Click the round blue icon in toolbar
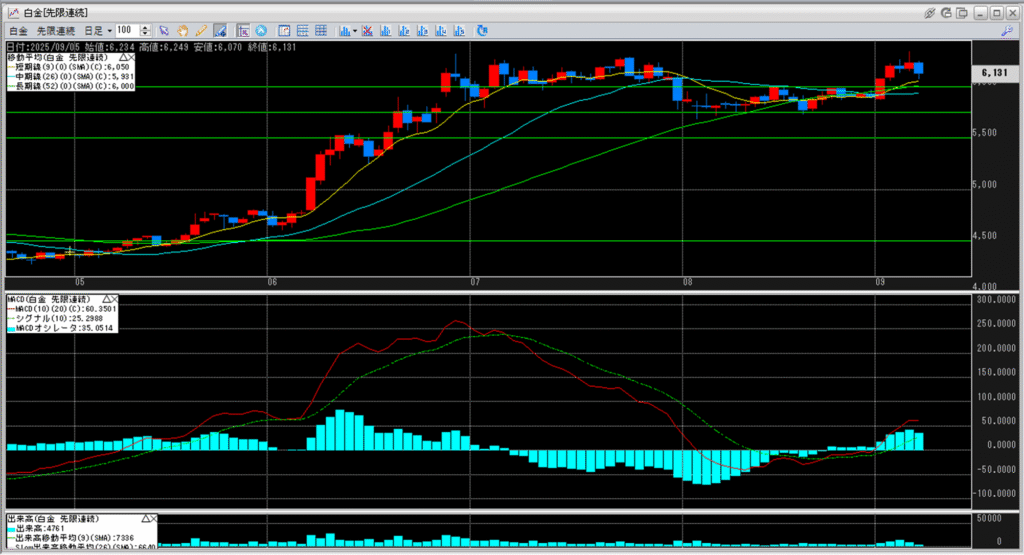Viewport: 1024px width, 555px height. (x=260, y=31)
